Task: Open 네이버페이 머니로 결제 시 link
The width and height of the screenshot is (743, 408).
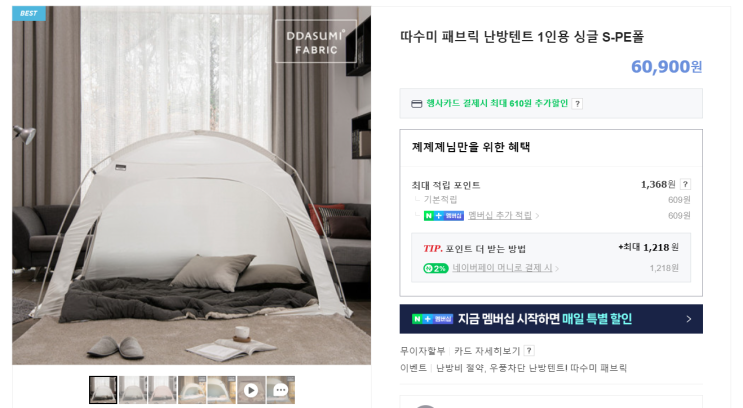Action: pos(502,268)
